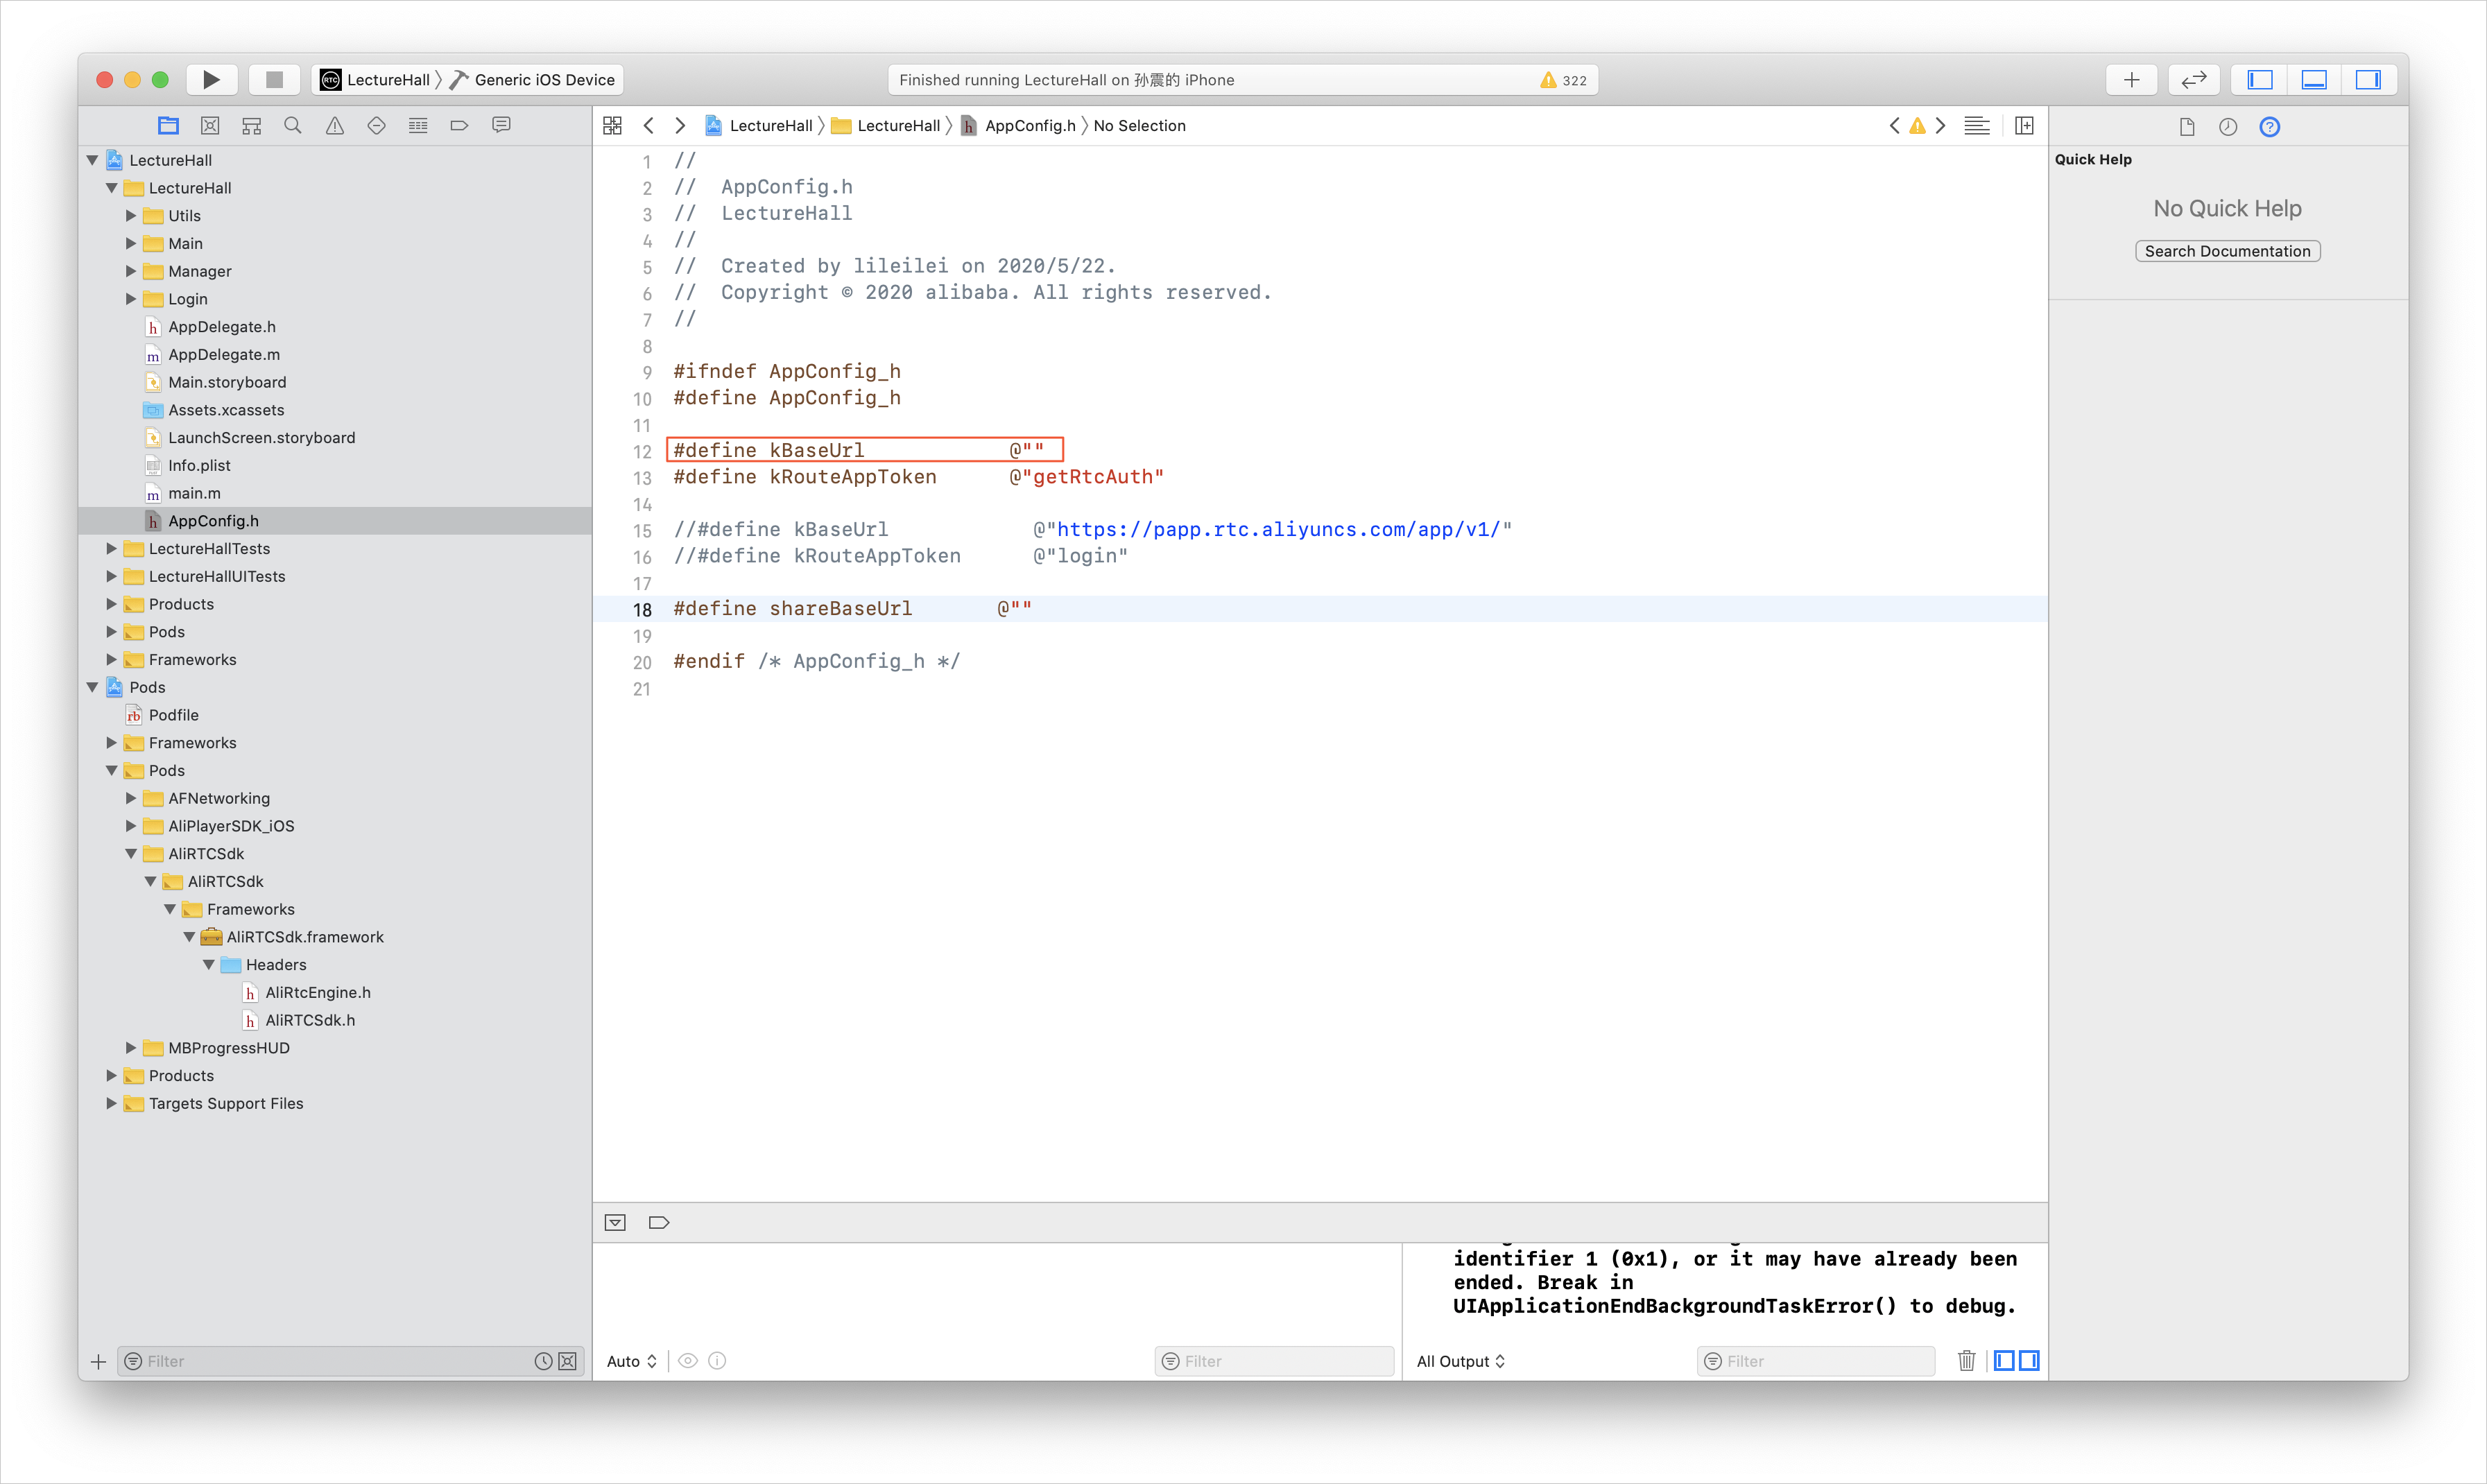The height and width of the screenshot is (1484, 2487).
Task: Open the Library with the plus button
Action: pos(2132,79)
